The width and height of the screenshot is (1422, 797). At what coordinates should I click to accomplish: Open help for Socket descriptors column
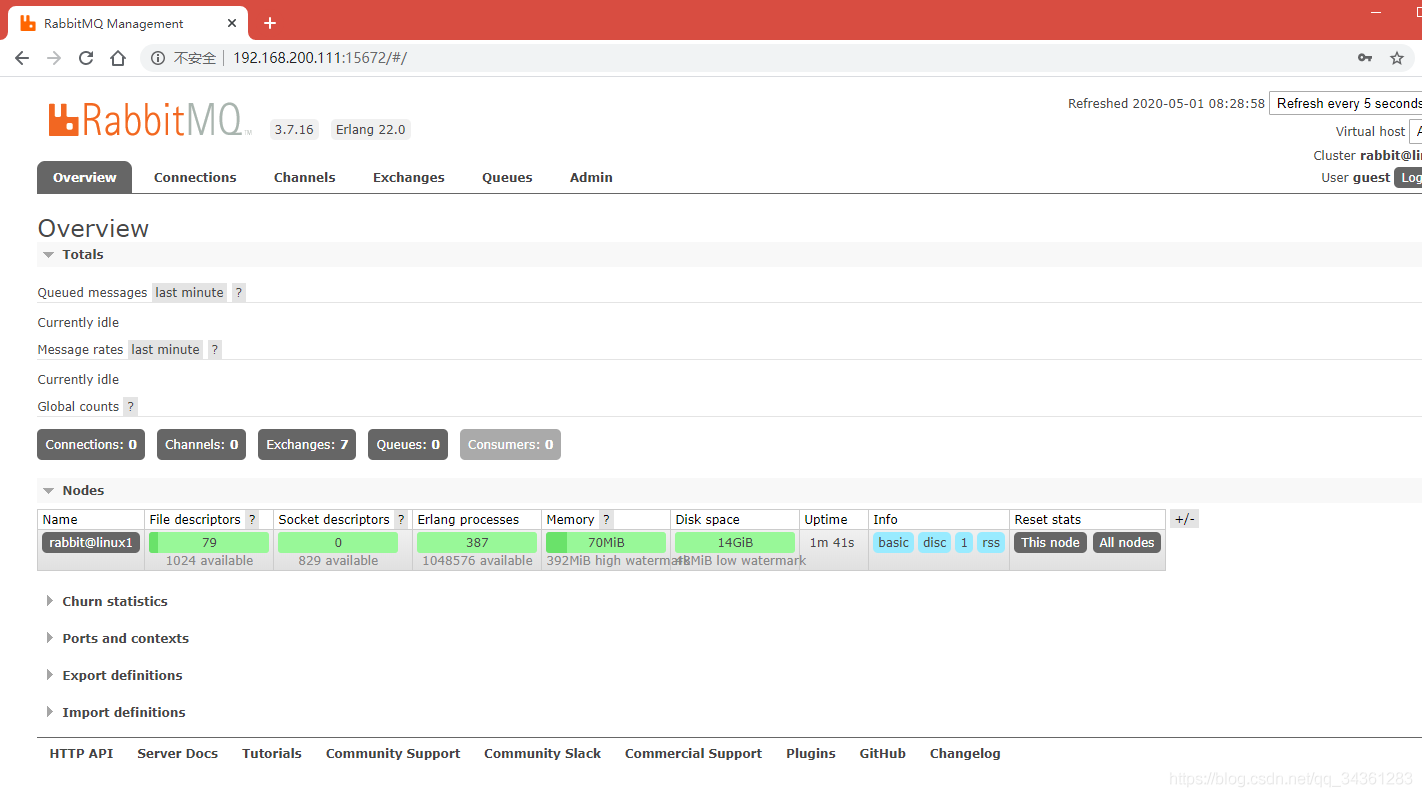coord(401,520)
